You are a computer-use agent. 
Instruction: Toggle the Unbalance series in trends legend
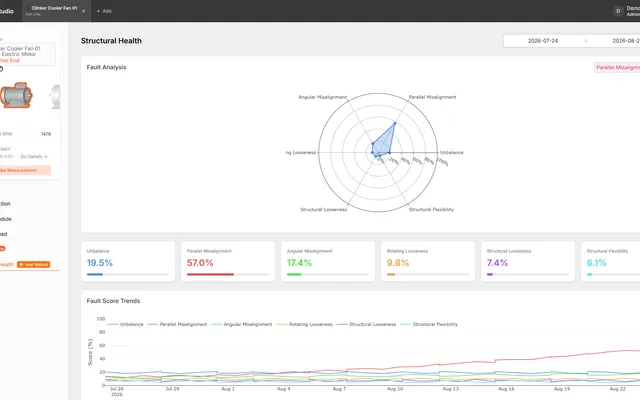[125, 324]
